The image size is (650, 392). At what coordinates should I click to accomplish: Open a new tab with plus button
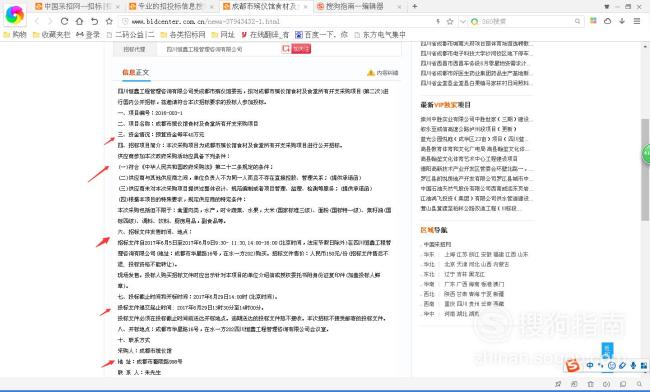[x=415, y=6]
